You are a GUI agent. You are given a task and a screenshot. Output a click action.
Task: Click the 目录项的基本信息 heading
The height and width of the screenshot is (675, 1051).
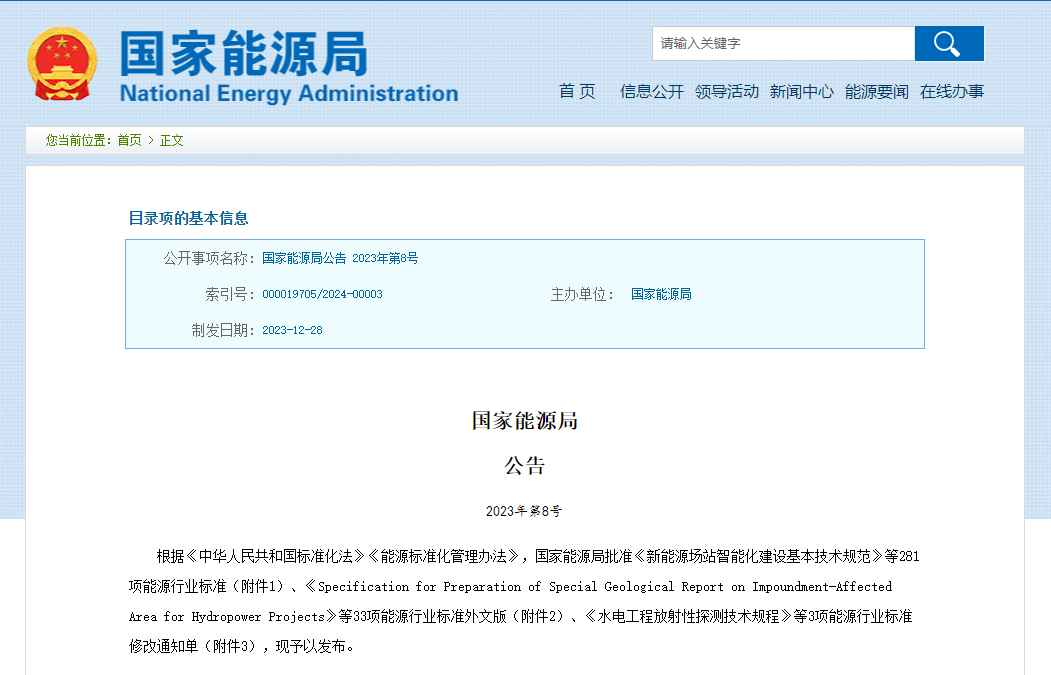coord(188,218)
